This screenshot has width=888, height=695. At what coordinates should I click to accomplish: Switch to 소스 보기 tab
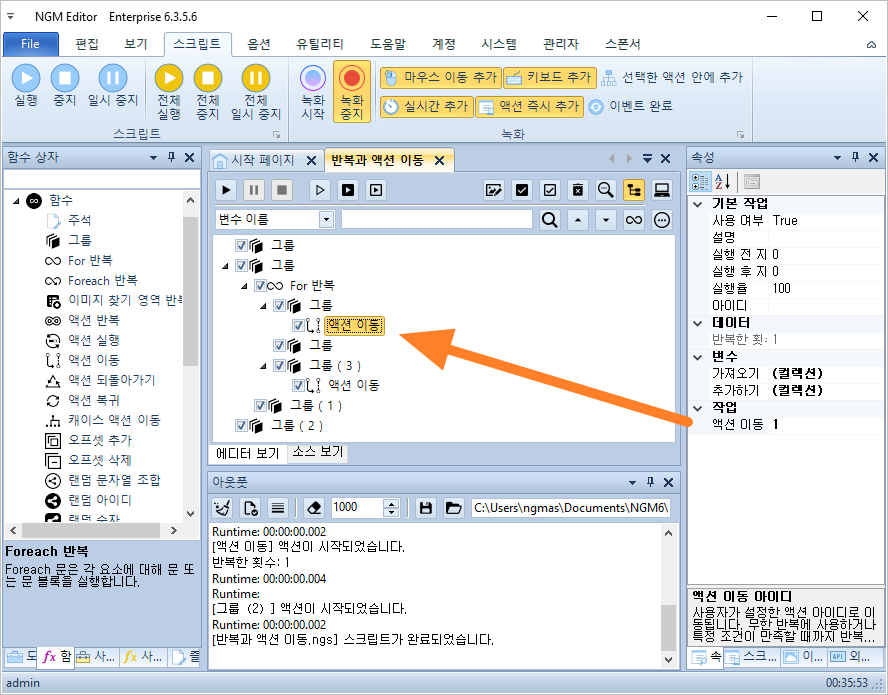pos(318,453)
